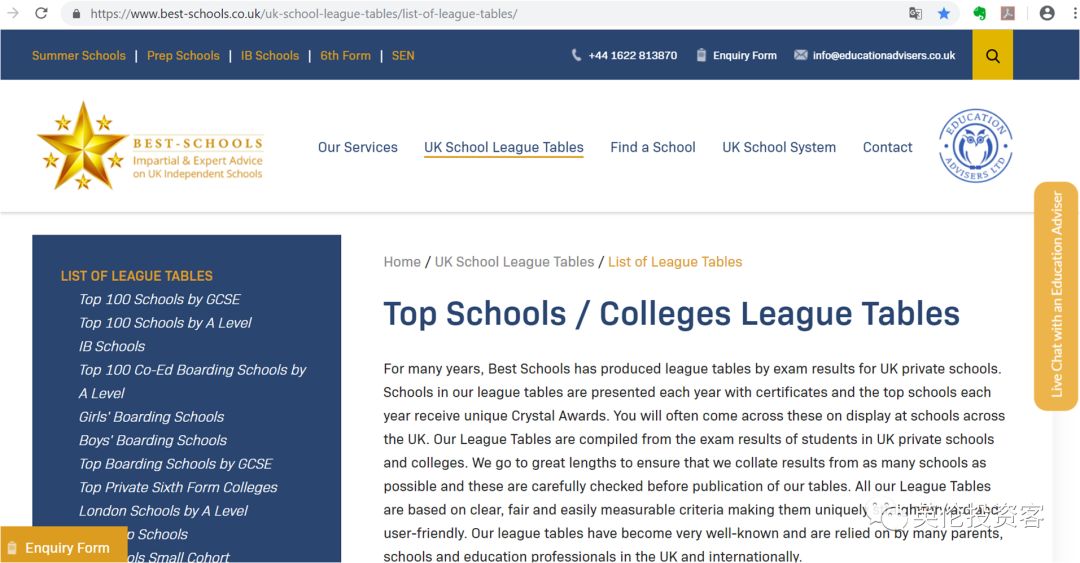
Task: Click the browser forward arrow
Action: (x=12, y=13)
